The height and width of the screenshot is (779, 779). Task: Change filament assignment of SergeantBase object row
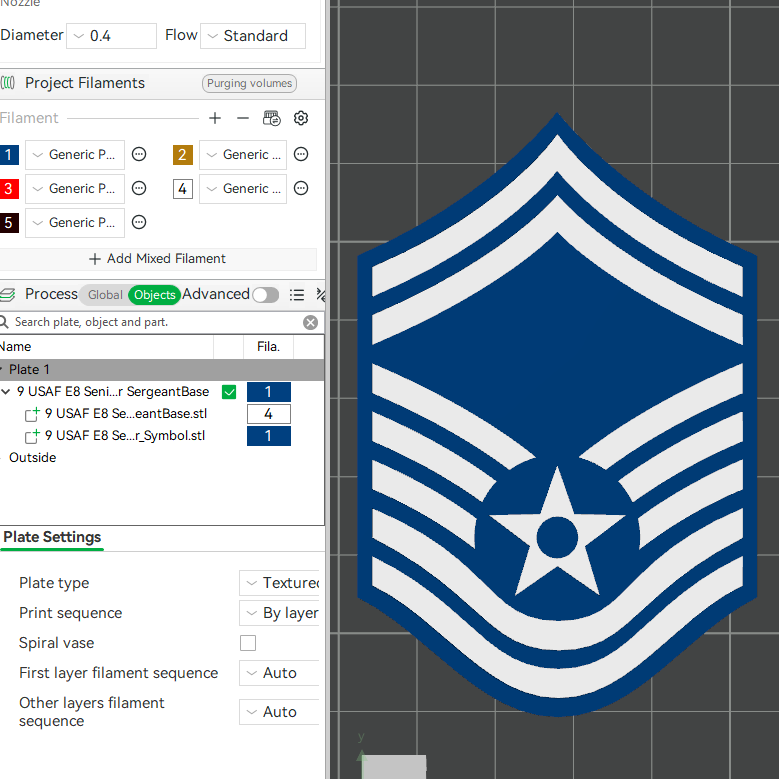[x=269, y=392]
